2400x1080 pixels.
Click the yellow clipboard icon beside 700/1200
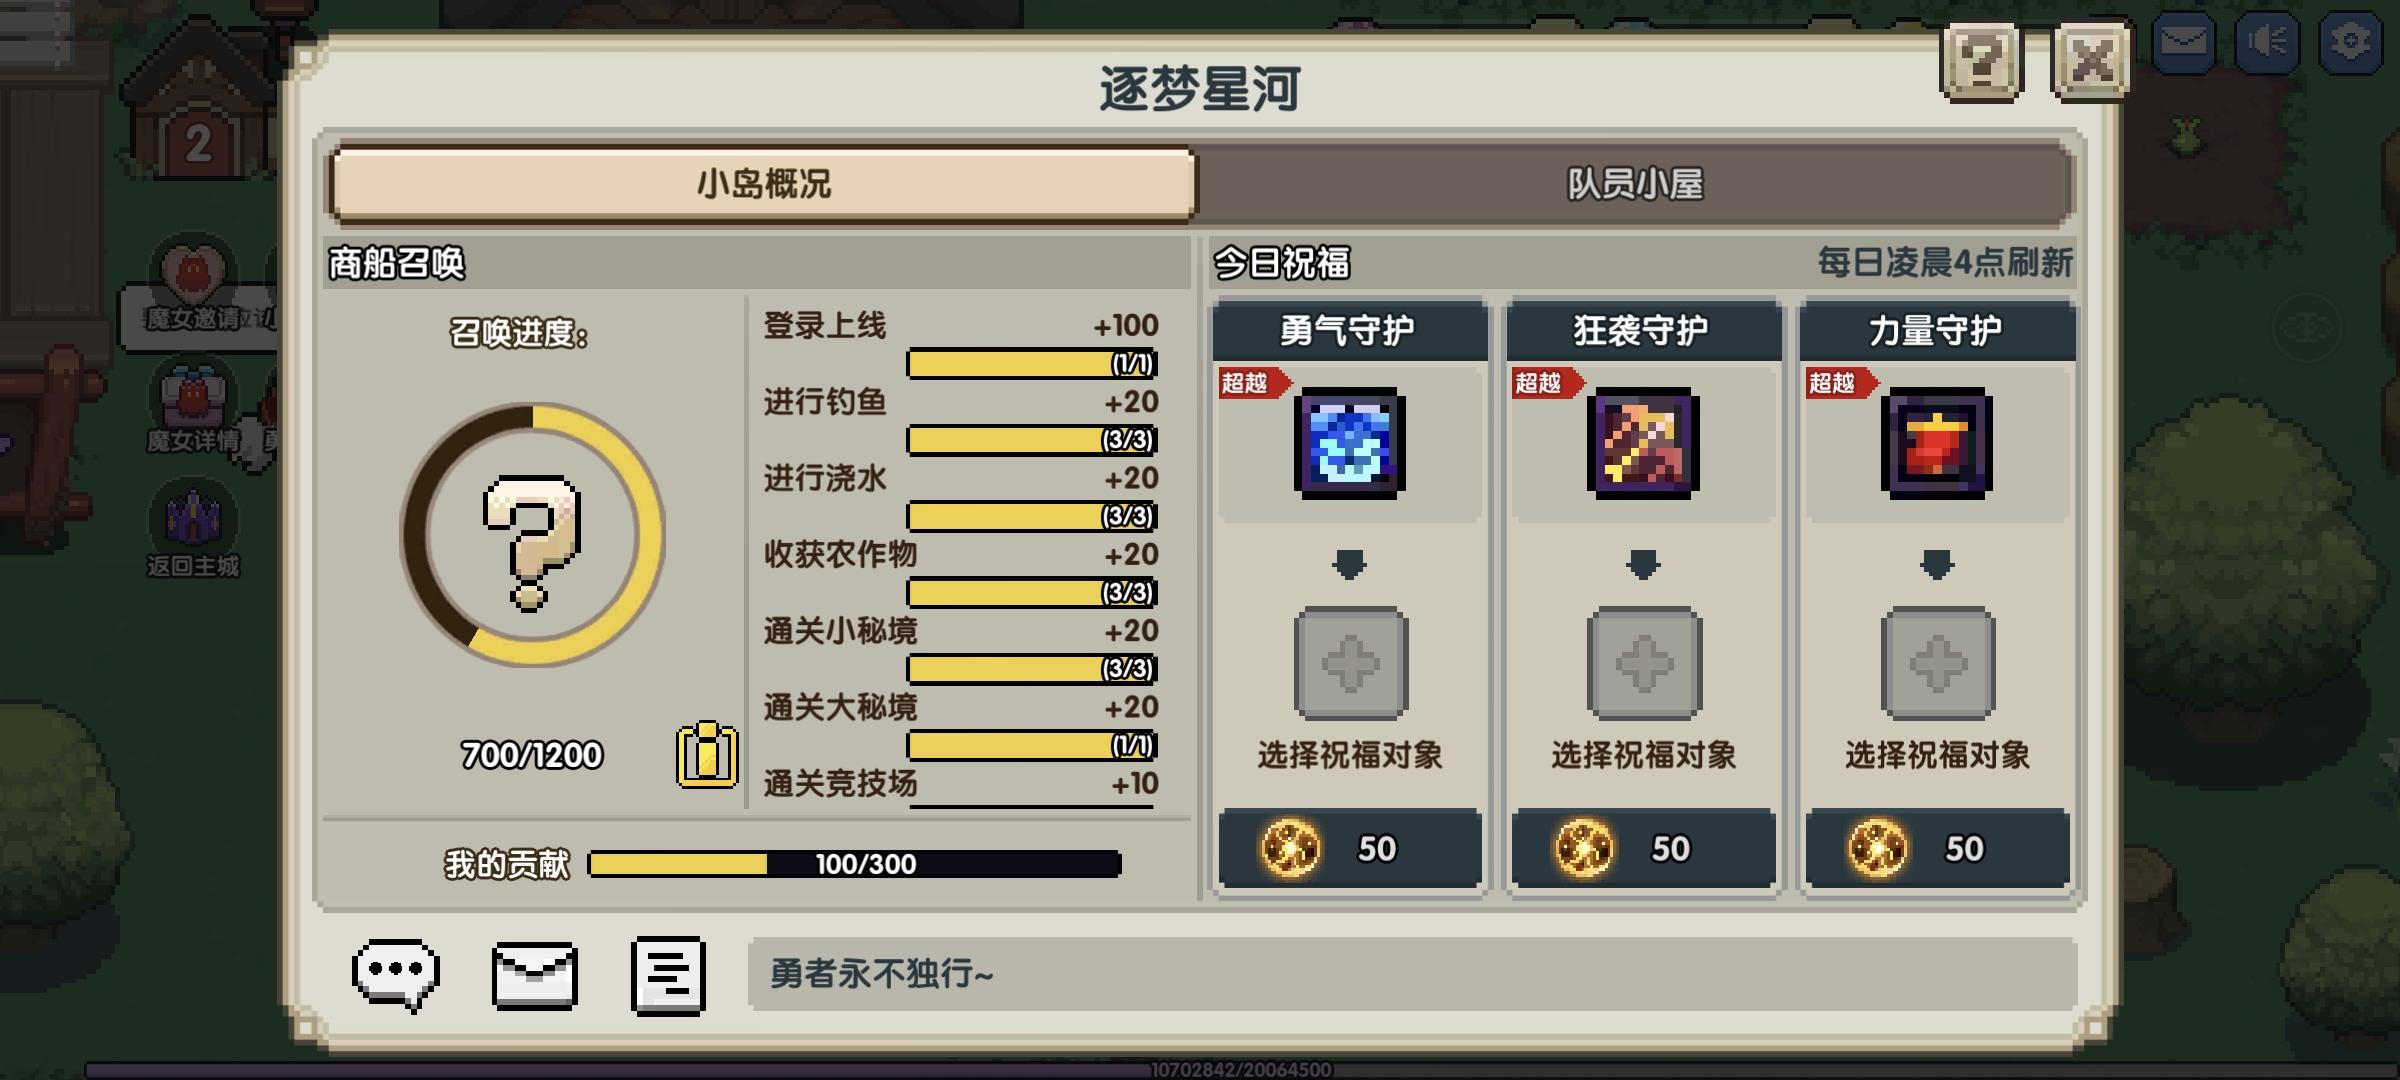click(707, 755)
